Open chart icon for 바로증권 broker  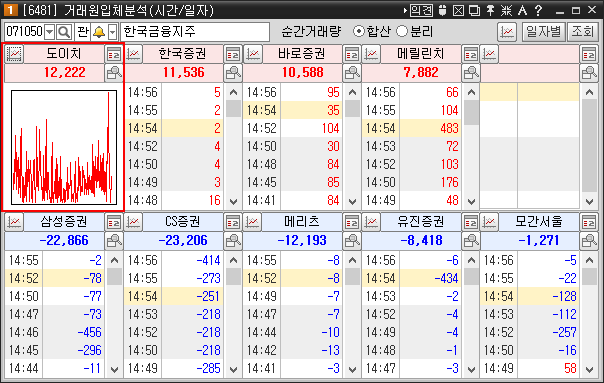pos(253,54)
